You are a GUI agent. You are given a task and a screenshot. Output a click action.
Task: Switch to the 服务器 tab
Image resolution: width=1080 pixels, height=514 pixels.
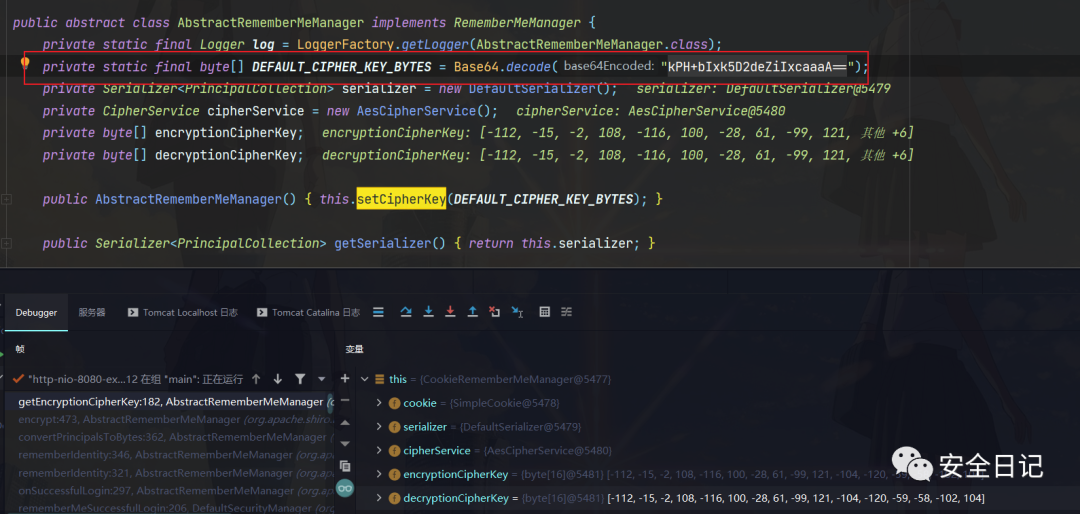tap(92, 312)
